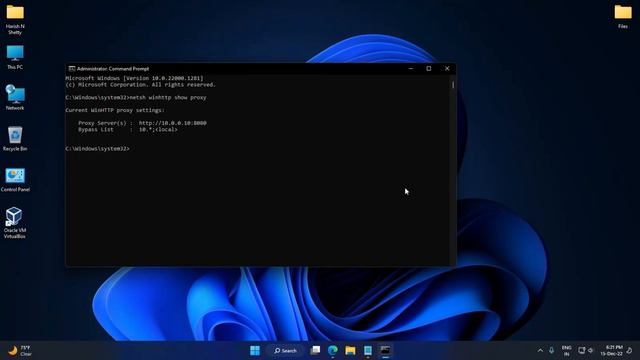This screenshot has width=640, height=360.
Task: Open the clock and date flyout
Action: click(611, 351)
